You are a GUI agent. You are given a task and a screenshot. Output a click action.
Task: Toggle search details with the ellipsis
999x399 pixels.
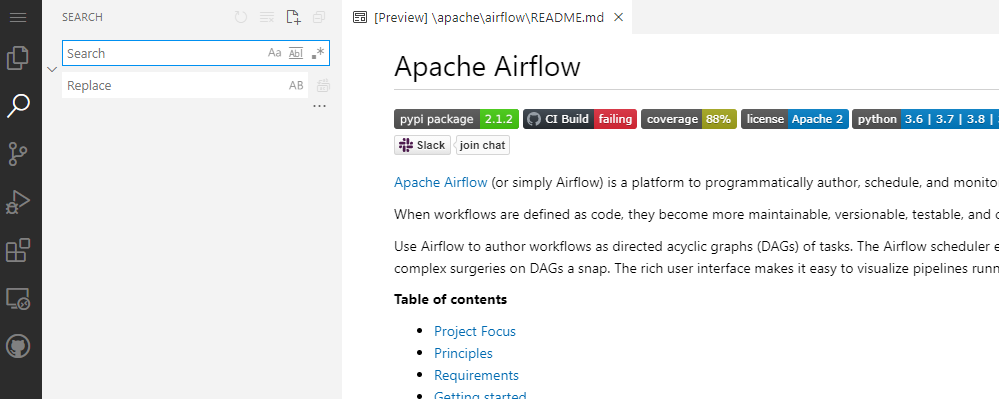point(320,106)
